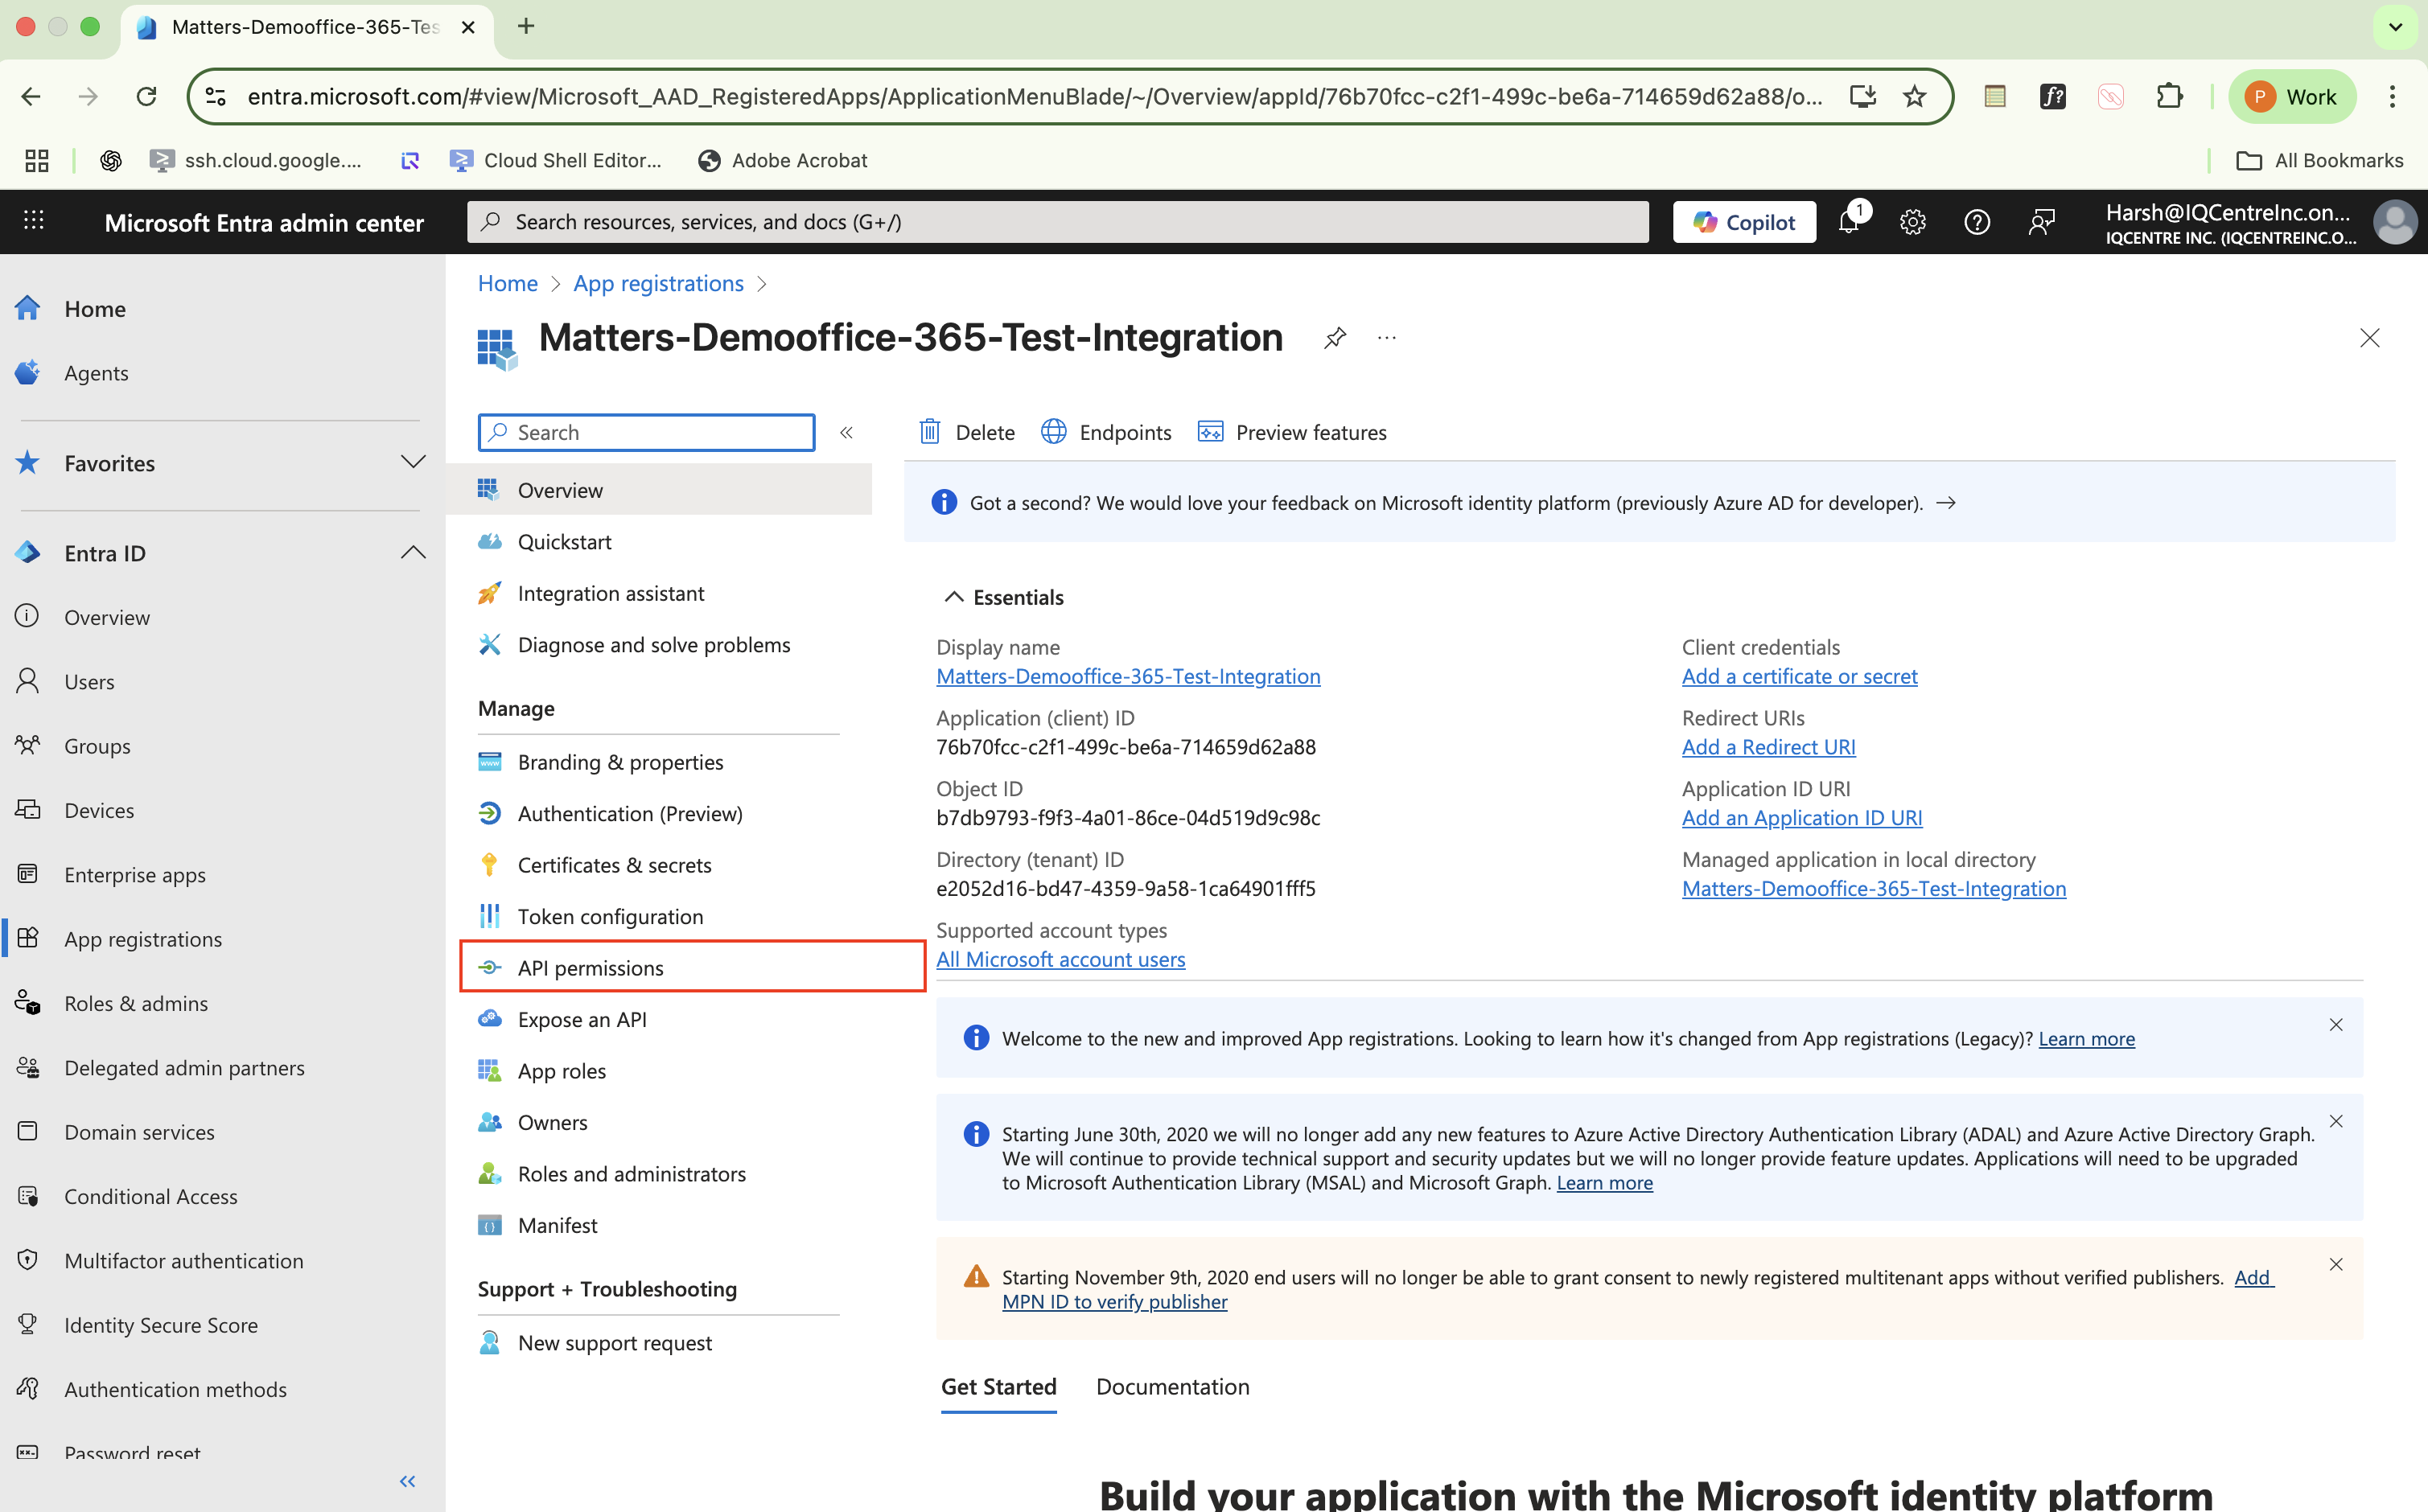Viewport: 2428px width, 1512px height.
Task: Collapse the resource menu with double chevron
Action: click(x=846, y=432)
